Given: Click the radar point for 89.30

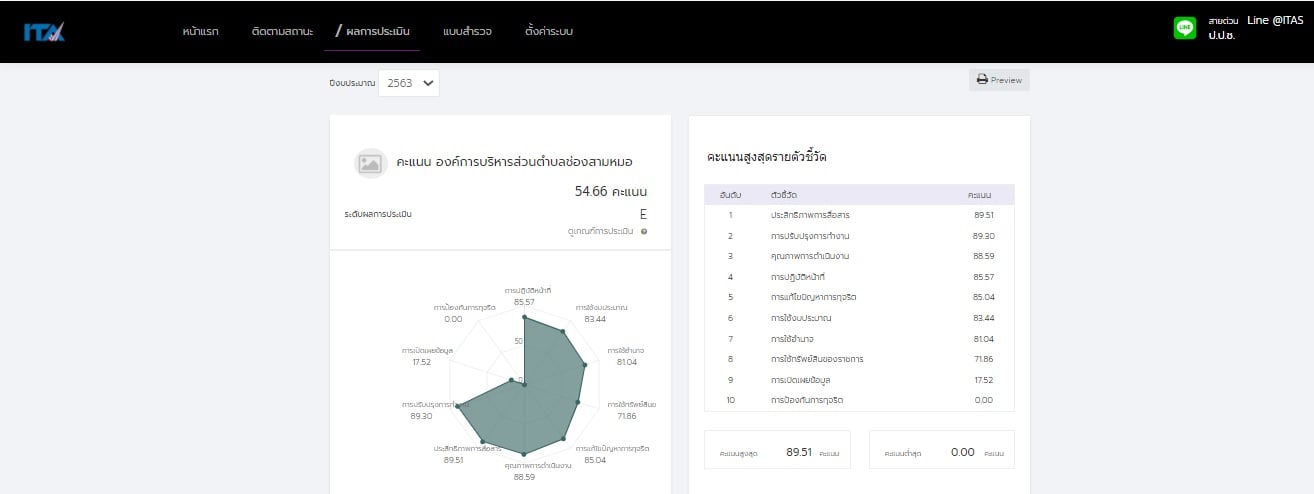Looking at the screenshot, I should point(457,407).
